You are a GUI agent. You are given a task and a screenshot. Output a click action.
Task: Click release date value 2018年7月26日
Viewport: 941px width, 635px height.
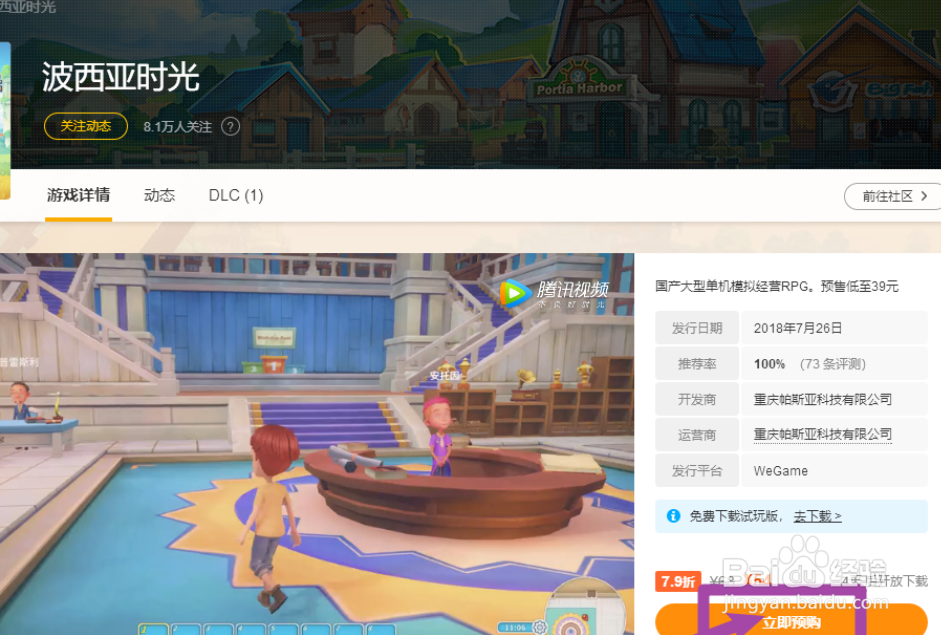click(x=798, y=328)
